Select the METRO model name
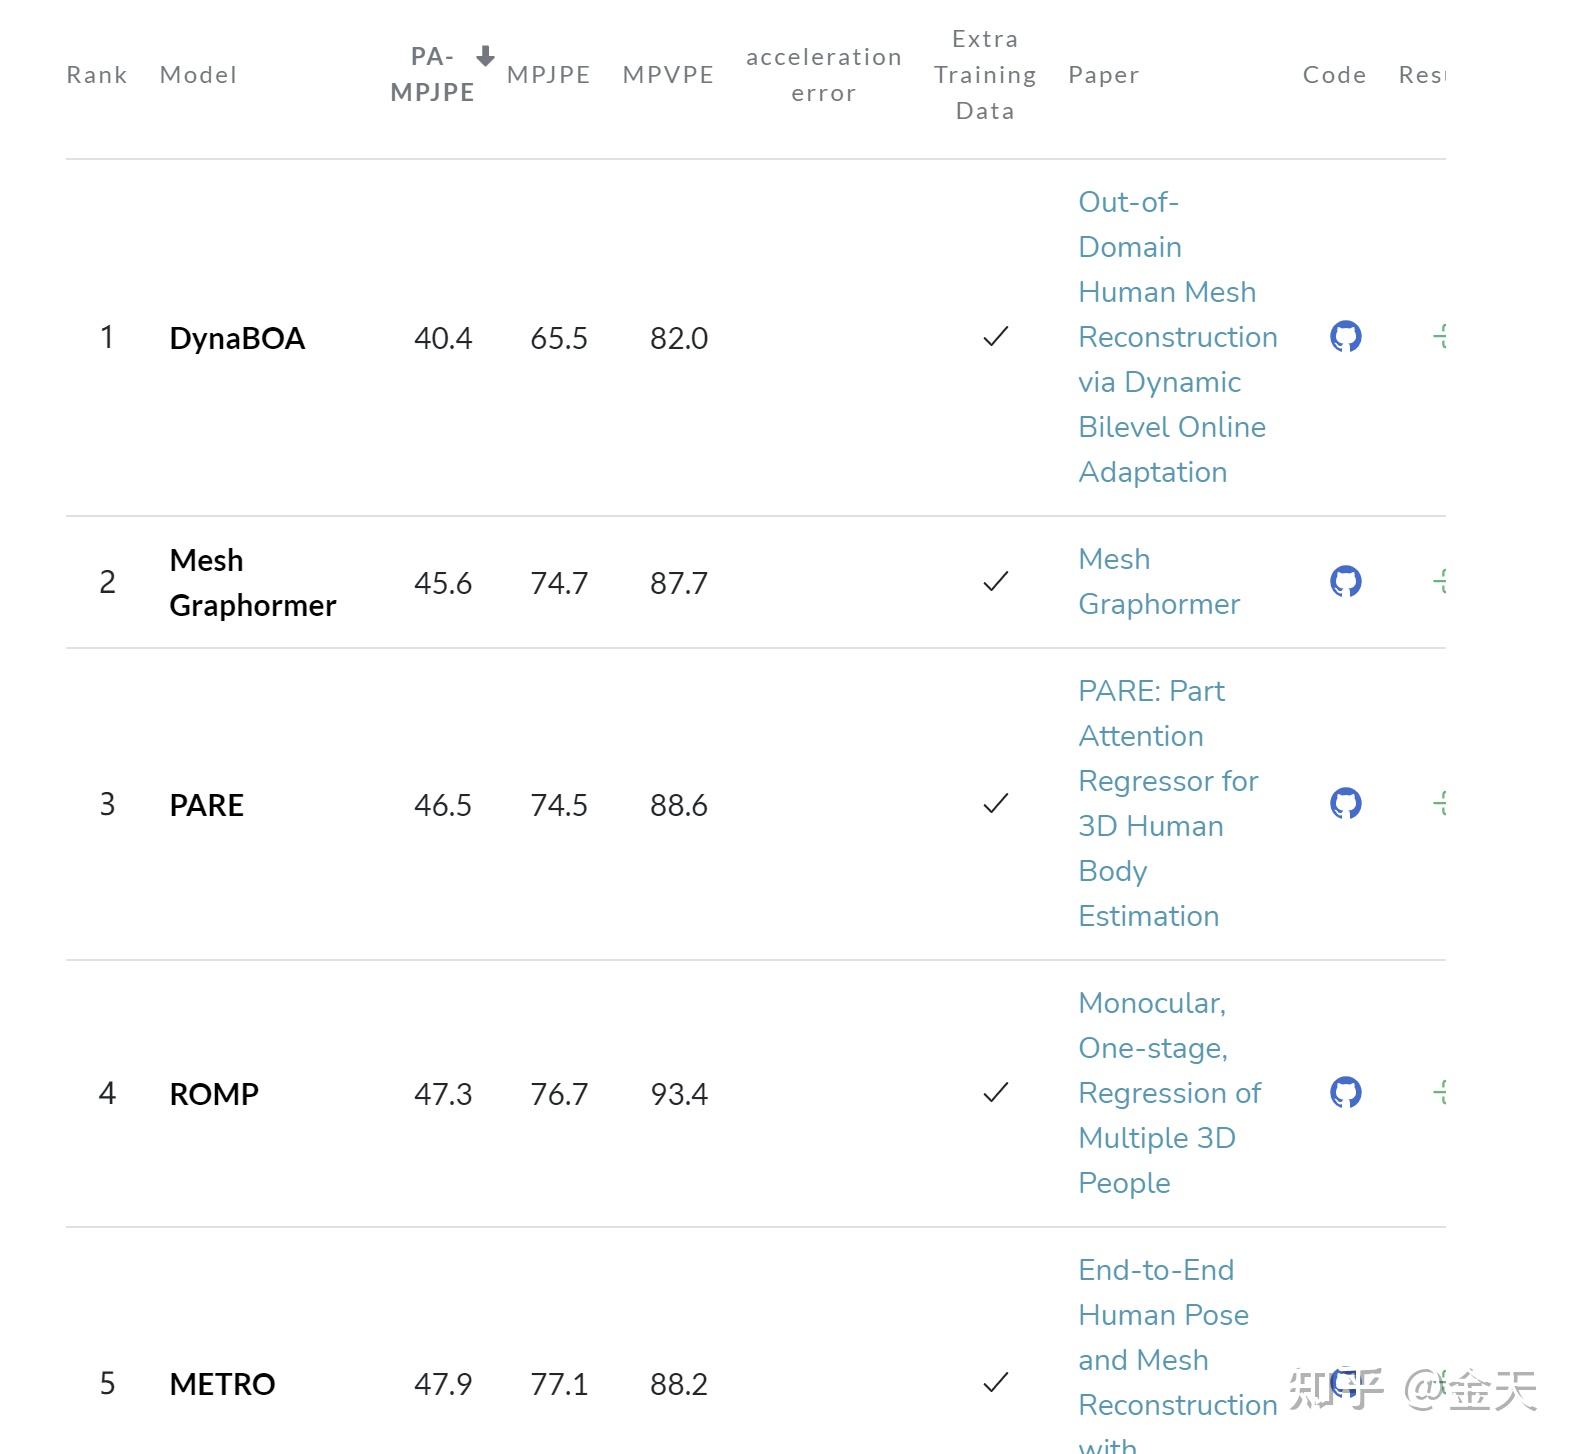The image size is (1577, 1454). pyautogui.click(x=222, y=1384)
